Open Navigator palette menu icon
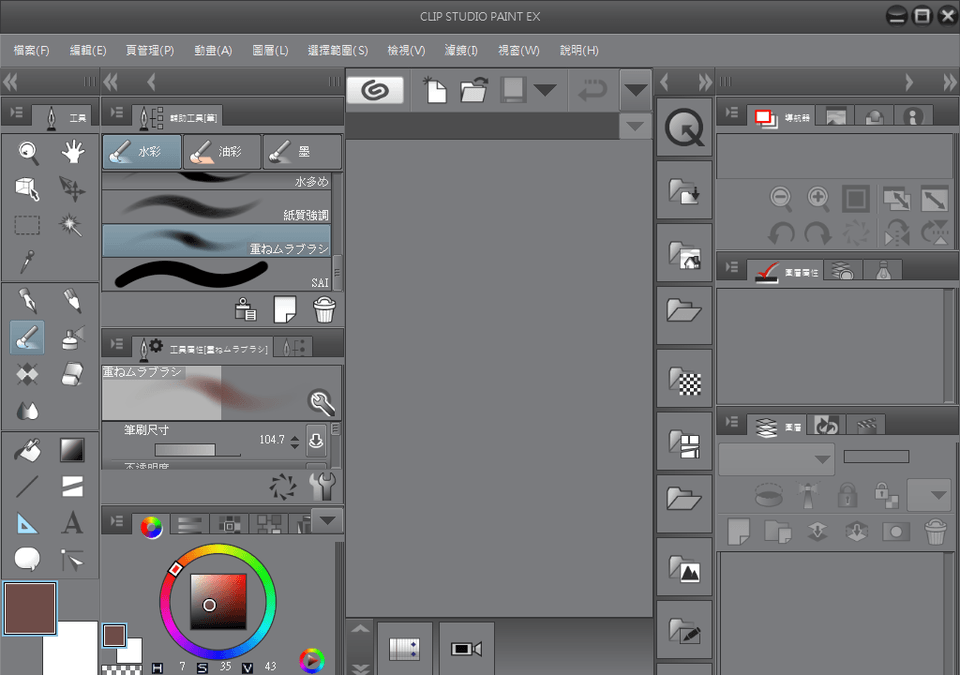This screenshot has width=960, height=675. [x=732, y=113]
